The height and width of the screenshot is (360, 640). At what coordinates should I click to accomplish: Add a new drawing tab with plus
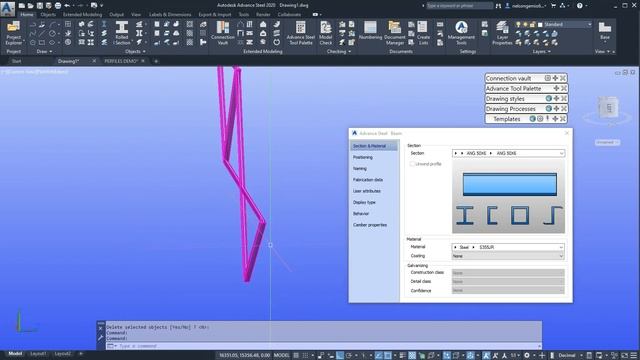click(x=156, y=61)
